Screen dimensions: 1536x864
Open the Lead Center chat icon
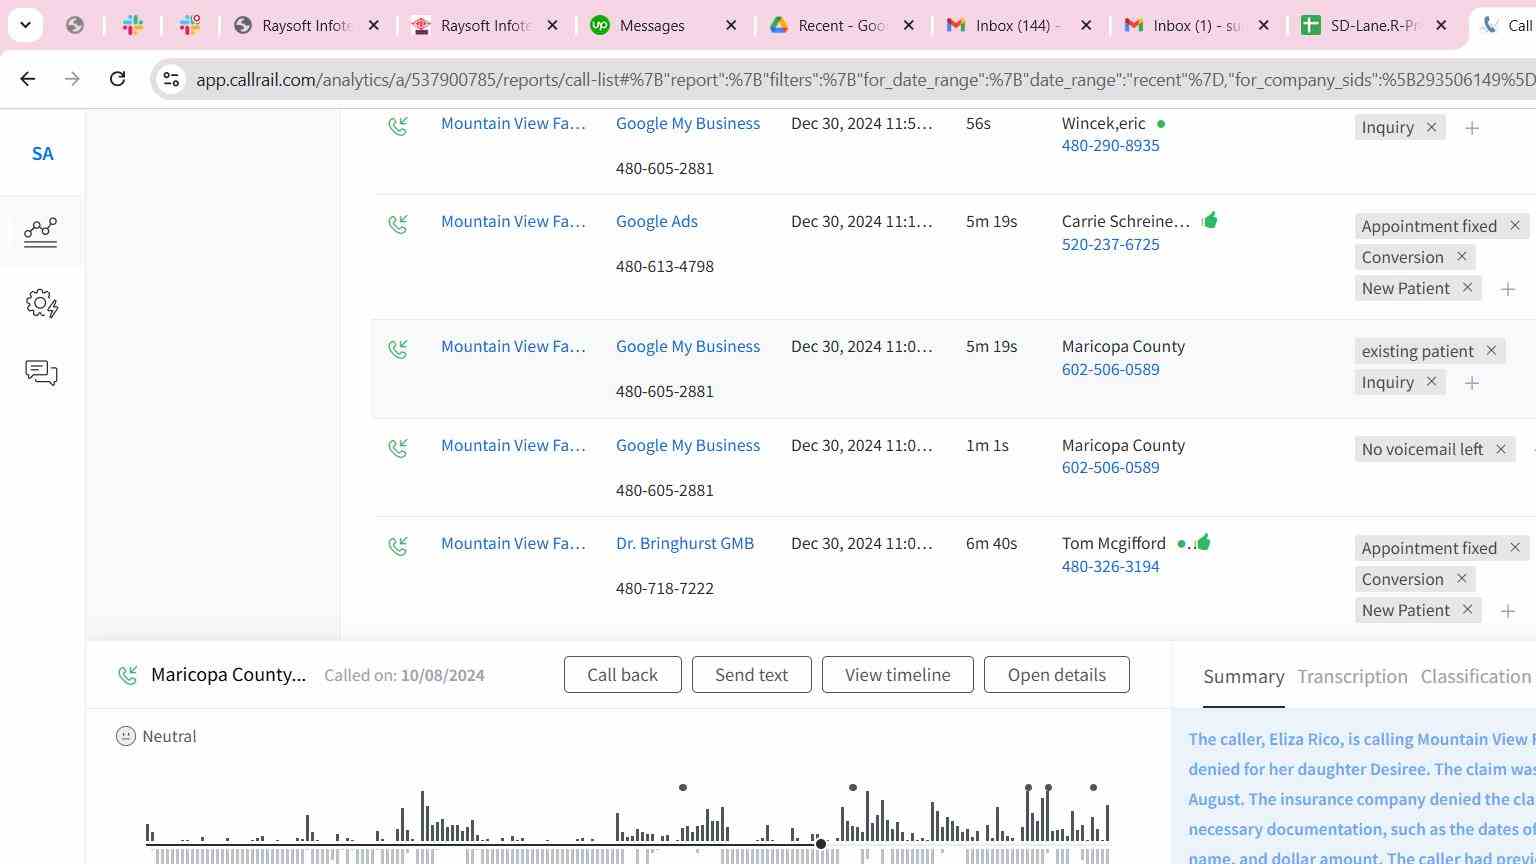(41, 373)
